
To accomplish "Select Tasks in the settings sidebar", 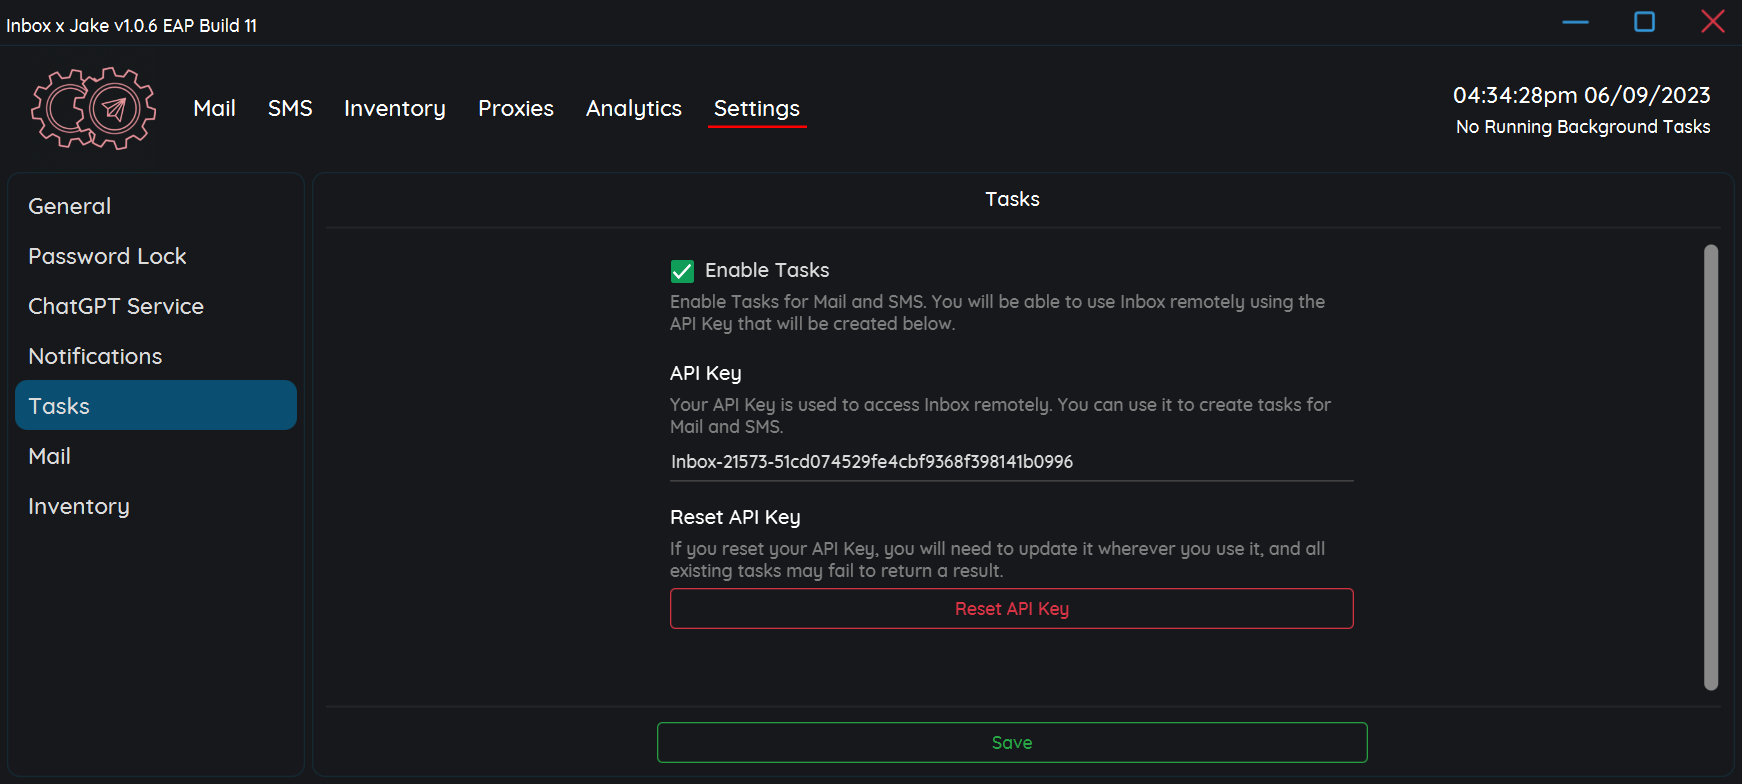I will tap(155, 405).
